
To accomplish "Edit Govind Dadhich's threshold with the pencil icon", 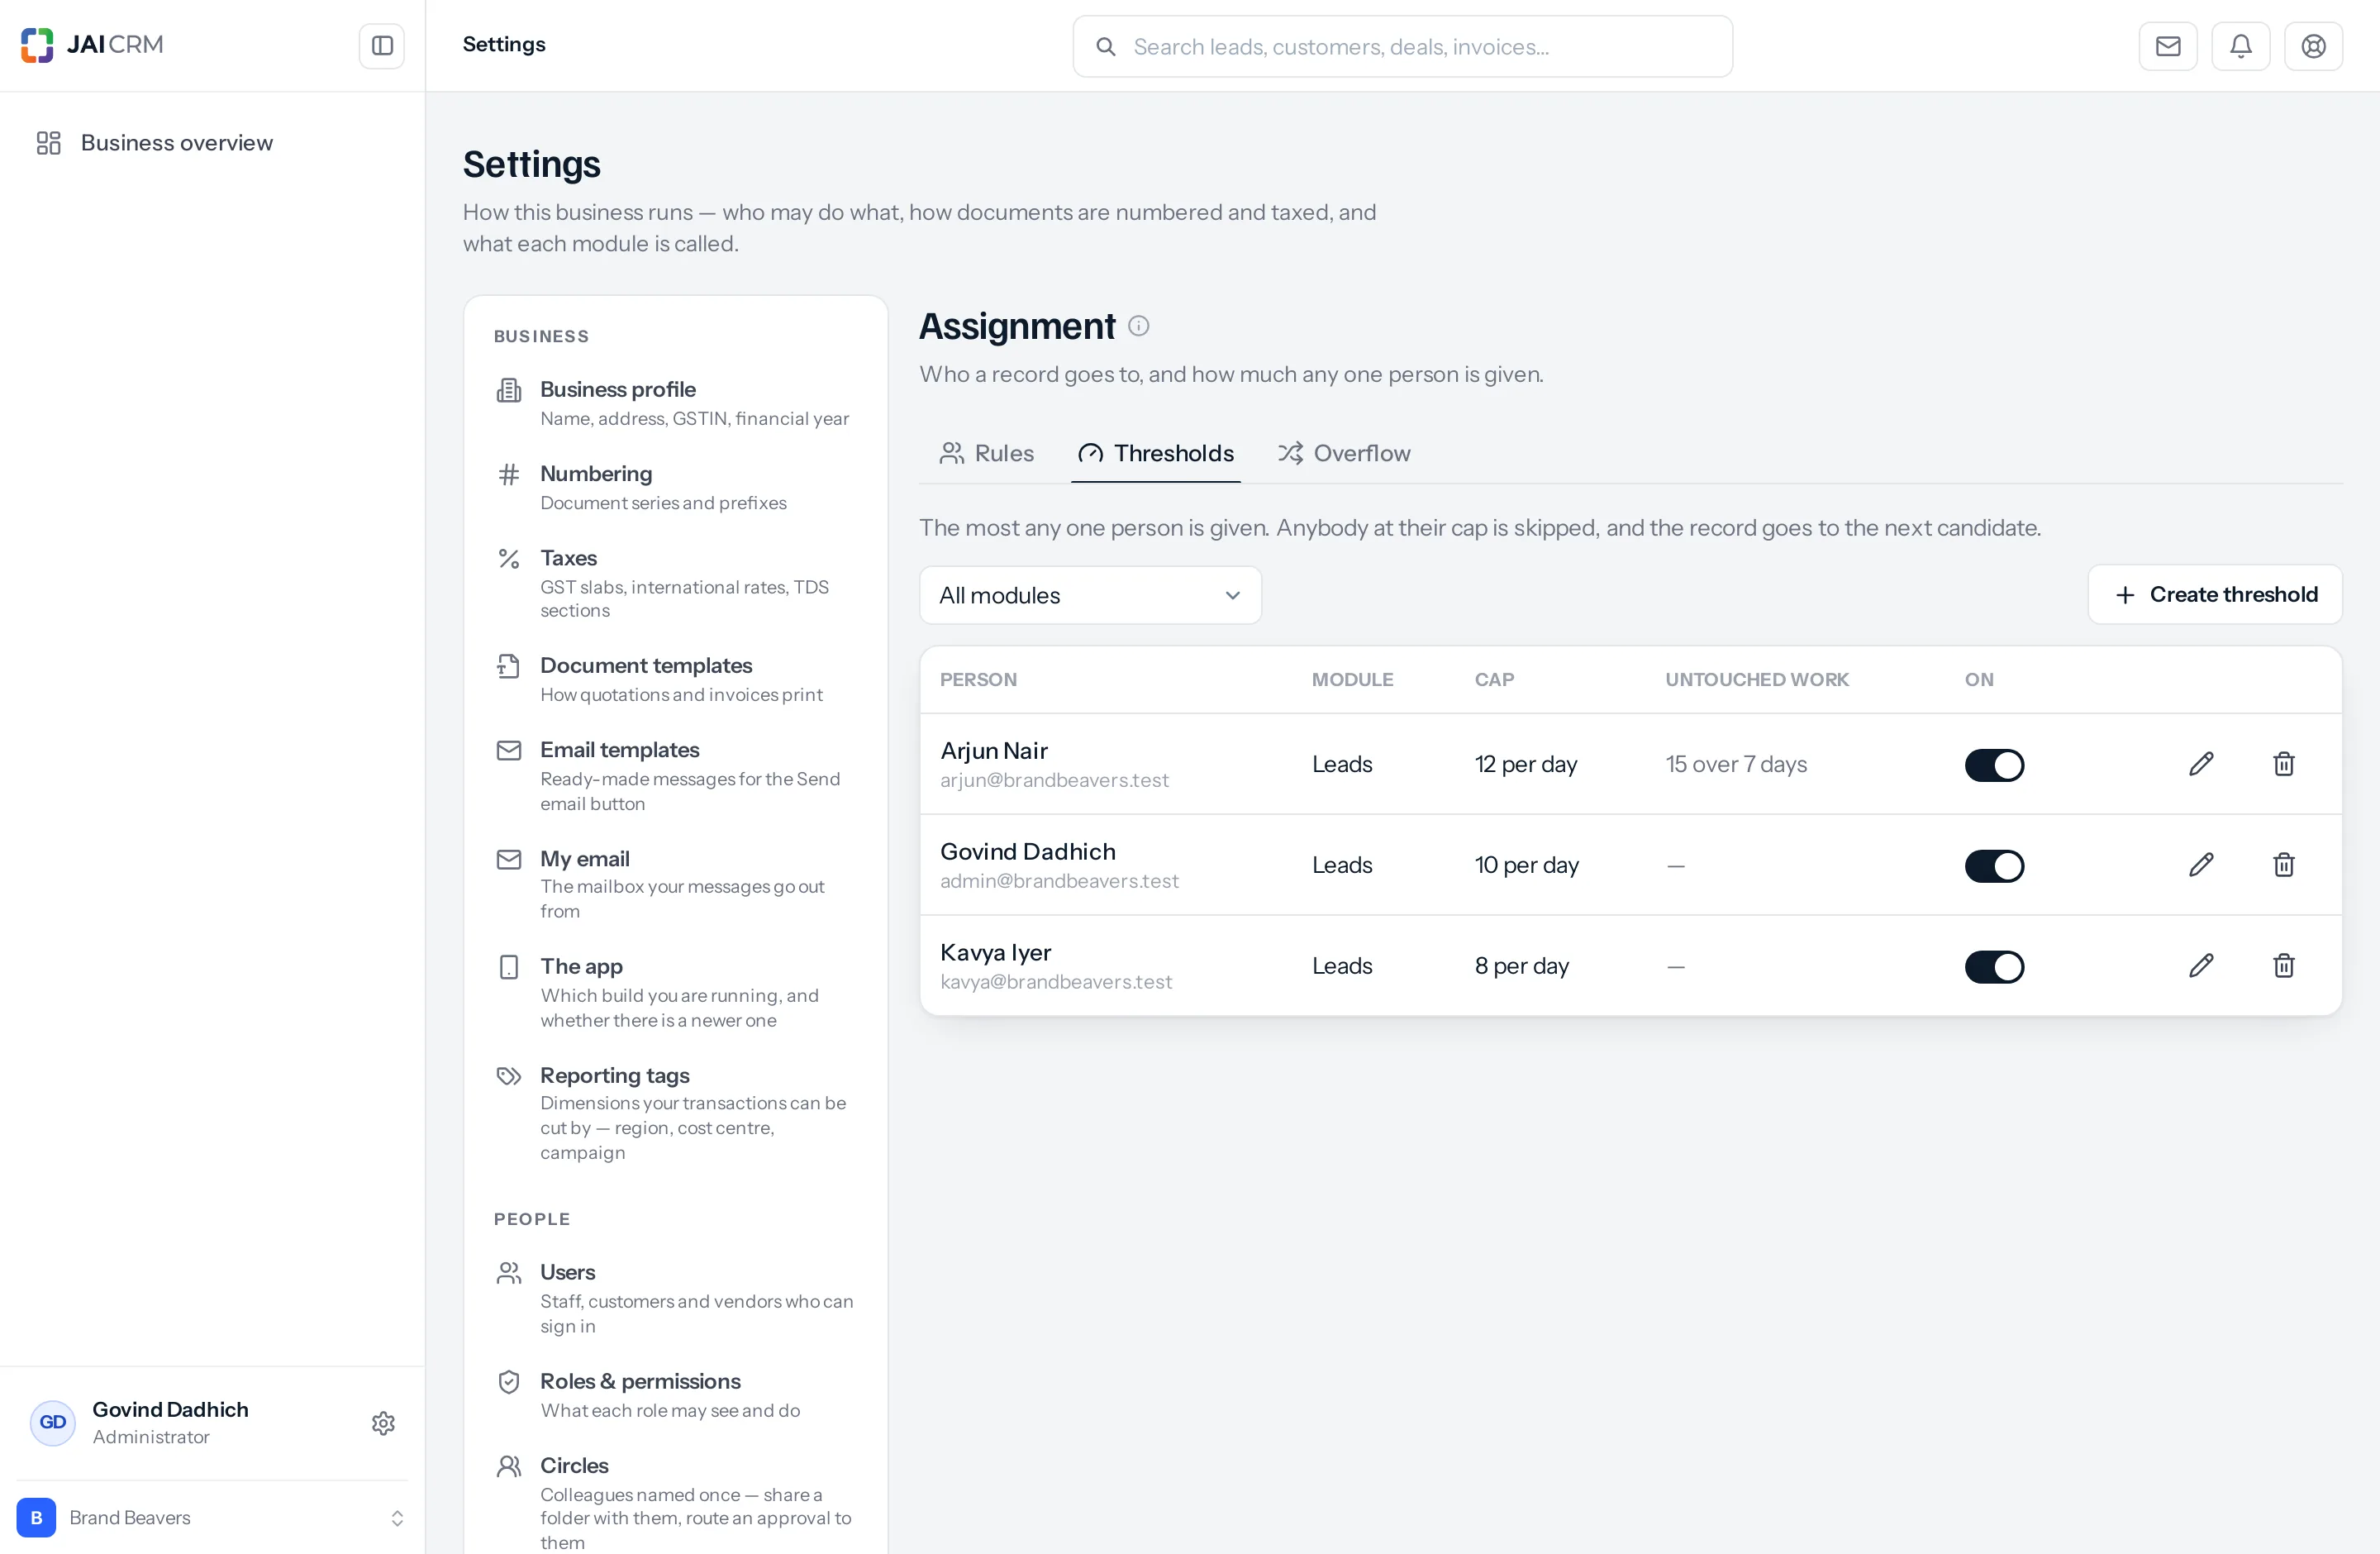I will [2201, 865].
